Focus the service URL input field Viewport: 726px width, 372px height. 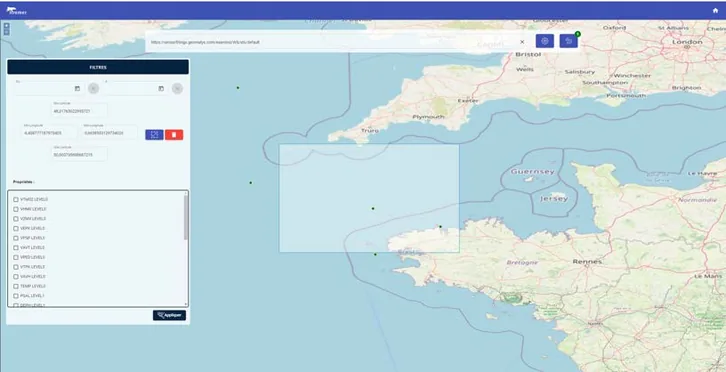pyautogui.click(x=333, y=42)
